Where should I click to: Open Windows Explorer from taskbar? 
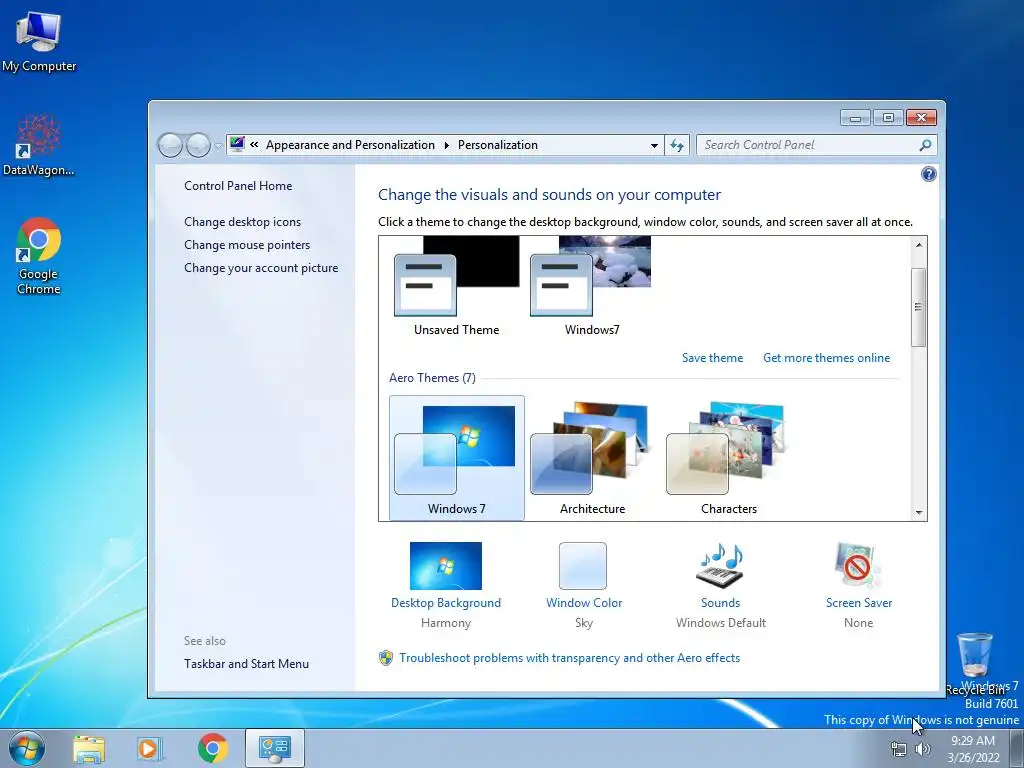coord(89,748)
